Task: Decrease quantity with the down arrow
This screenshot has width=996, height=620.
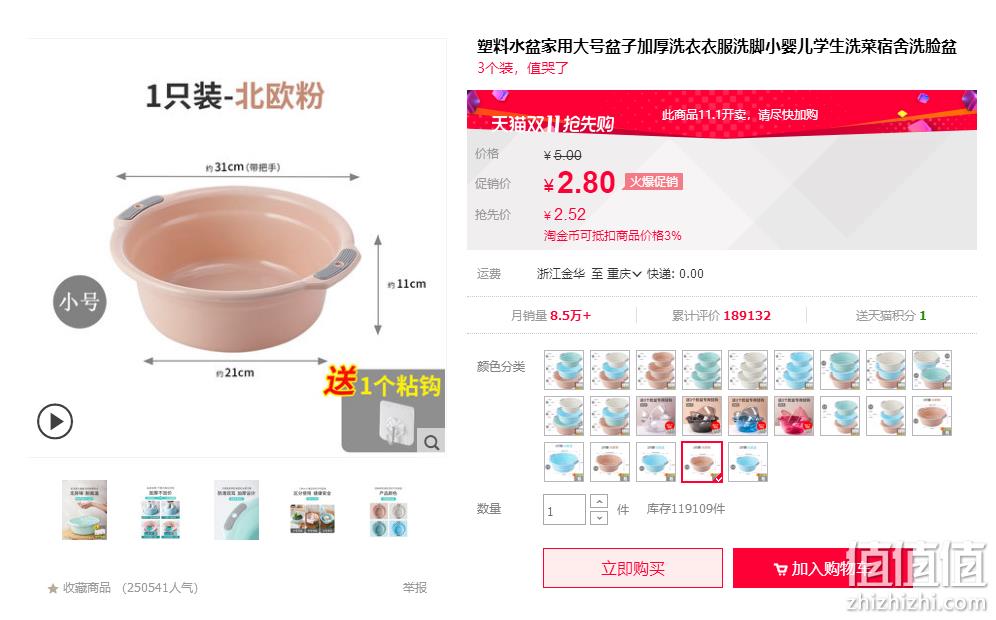Action: pos(598,518)
